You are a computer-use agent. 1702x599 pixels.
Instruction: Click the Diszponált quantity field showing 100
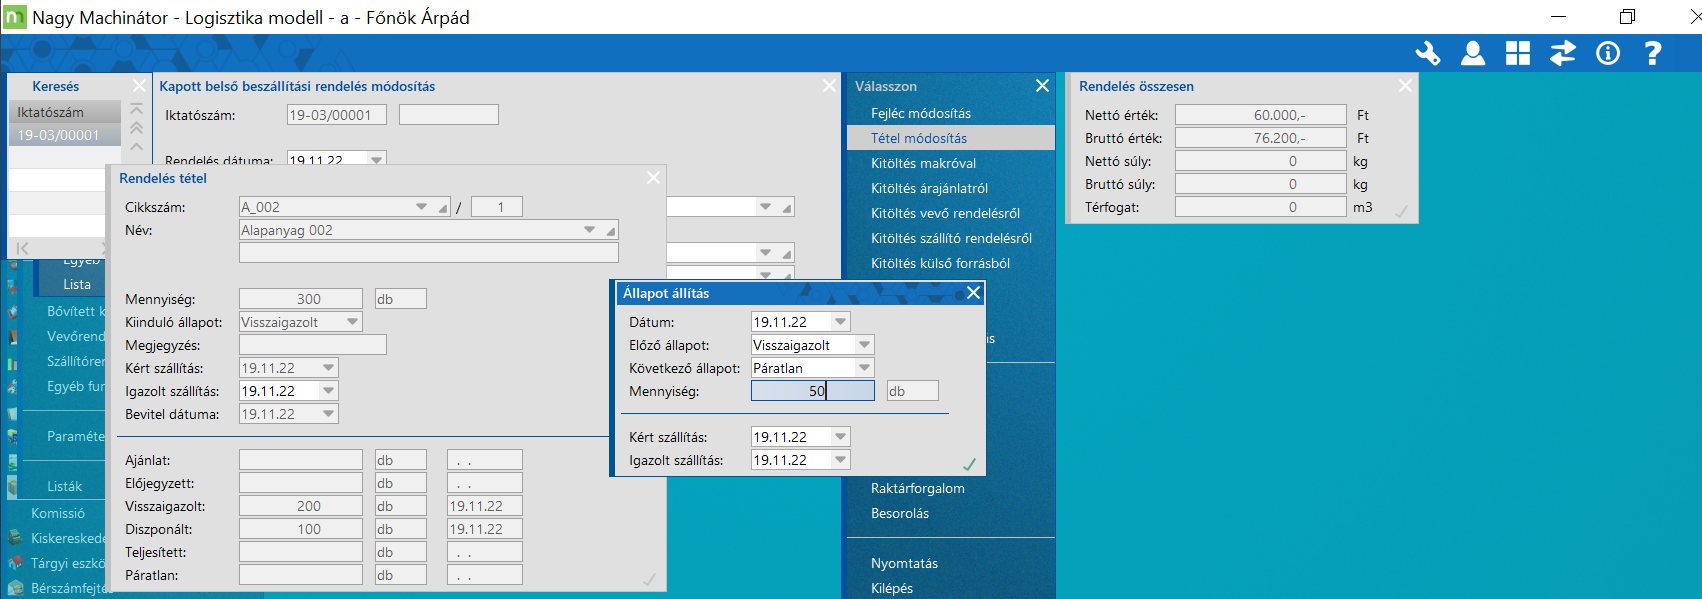click(x=301, y=529)
